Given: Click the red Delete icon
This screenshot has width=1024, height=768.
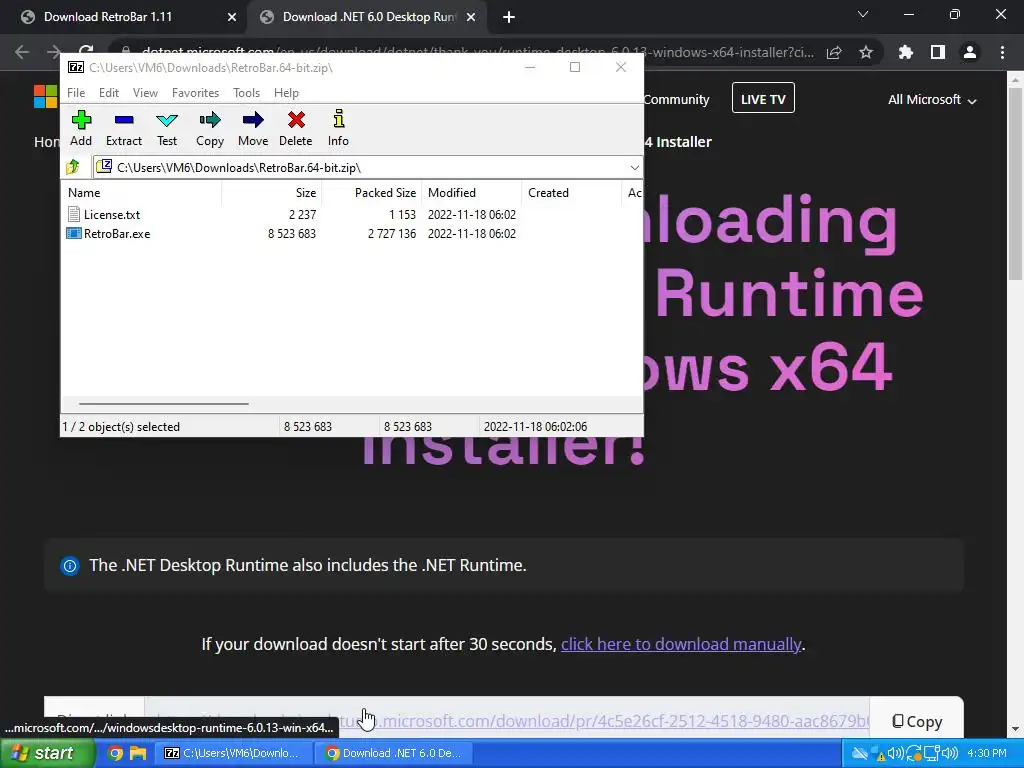Looking at the screenshot, I should coord(296,129).
